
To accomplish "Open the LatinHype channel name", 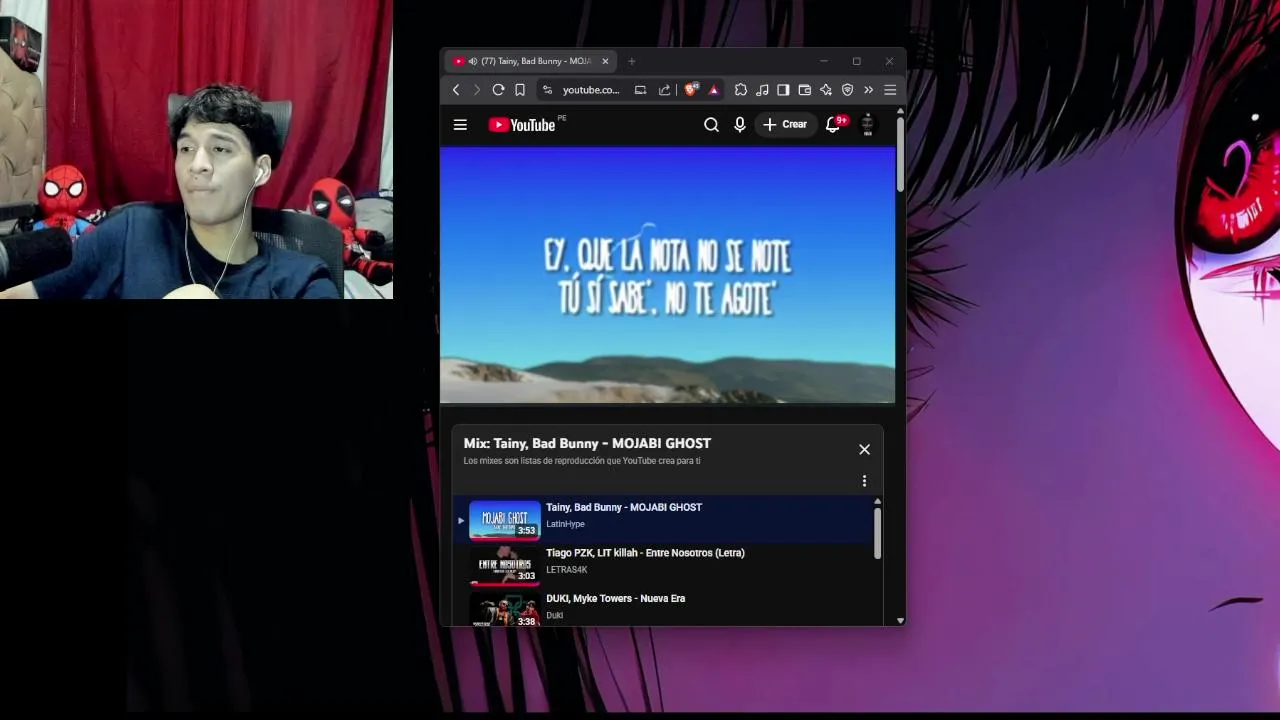I will coord(565,524).
